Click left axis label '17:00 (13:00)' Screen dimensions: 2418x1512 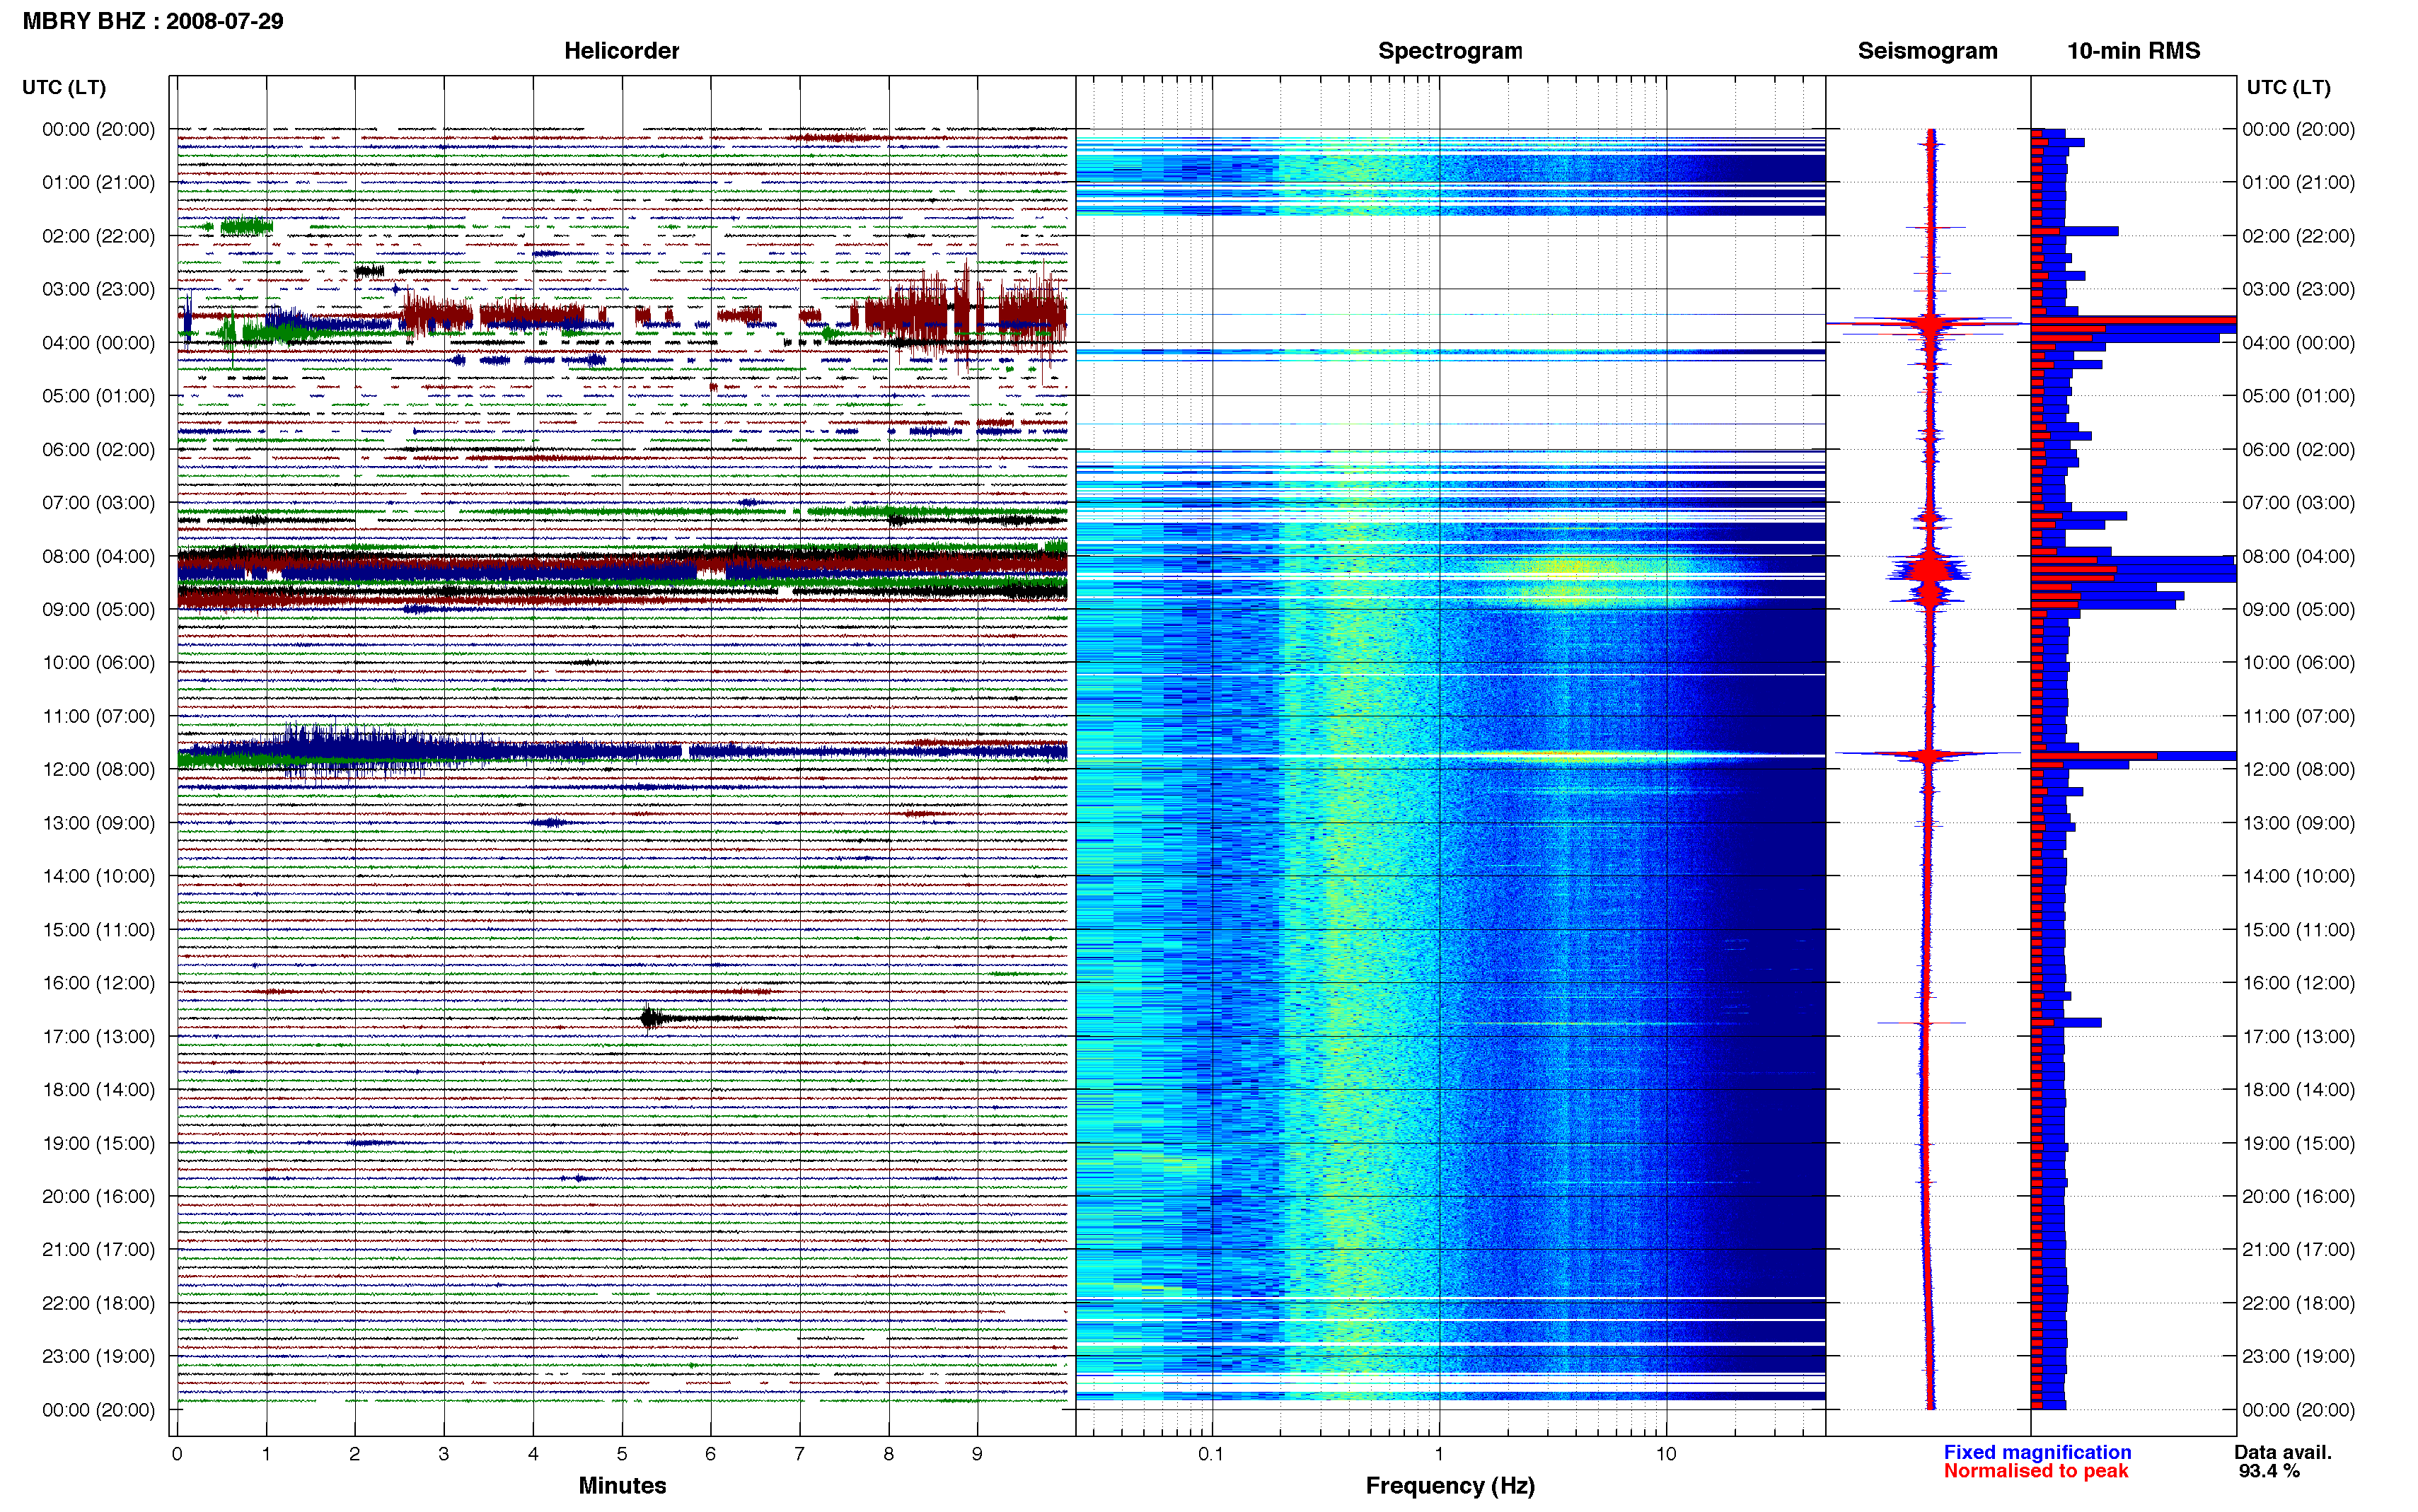click(98, 1036)
